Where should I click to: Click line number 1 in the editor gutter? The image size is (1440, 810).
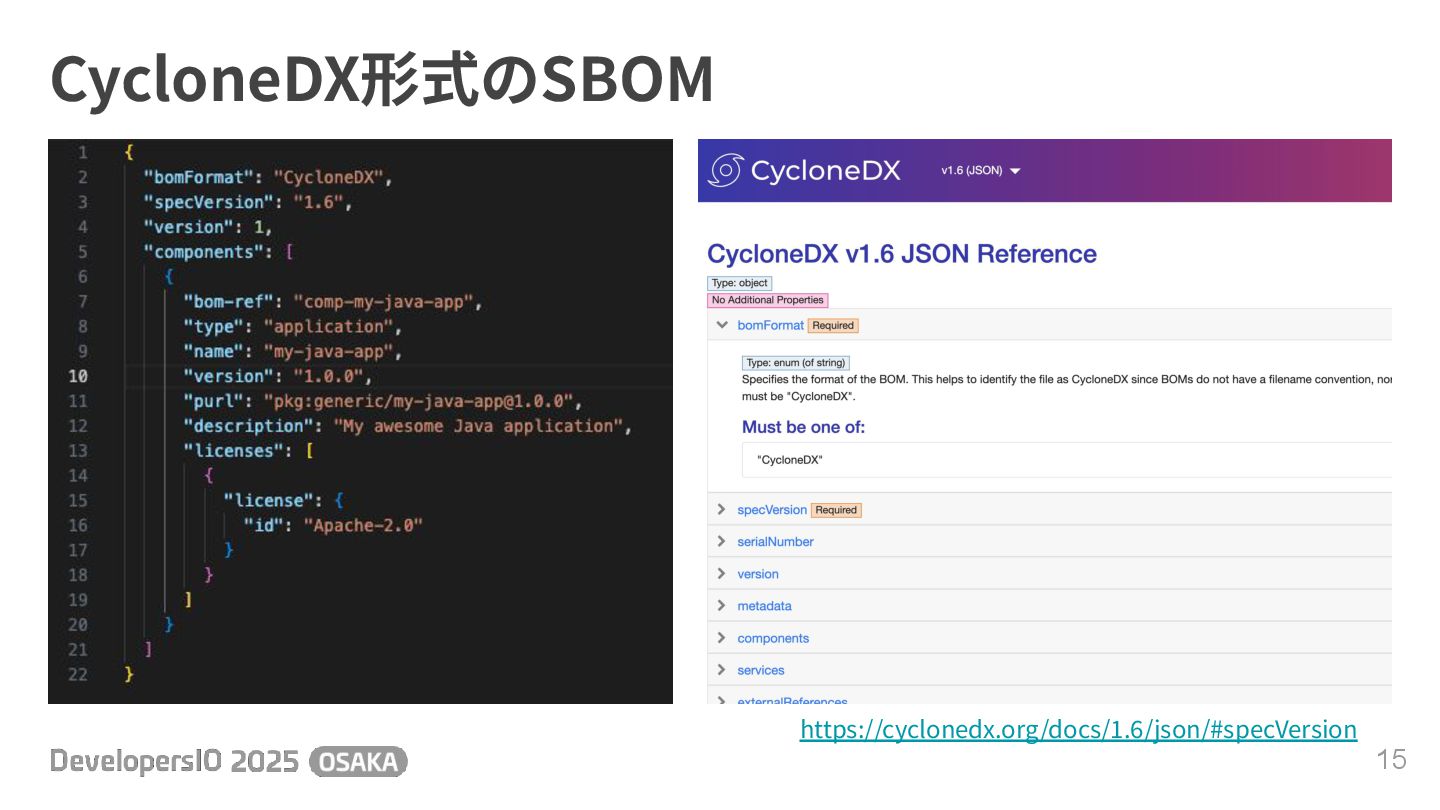pos(82,152)
